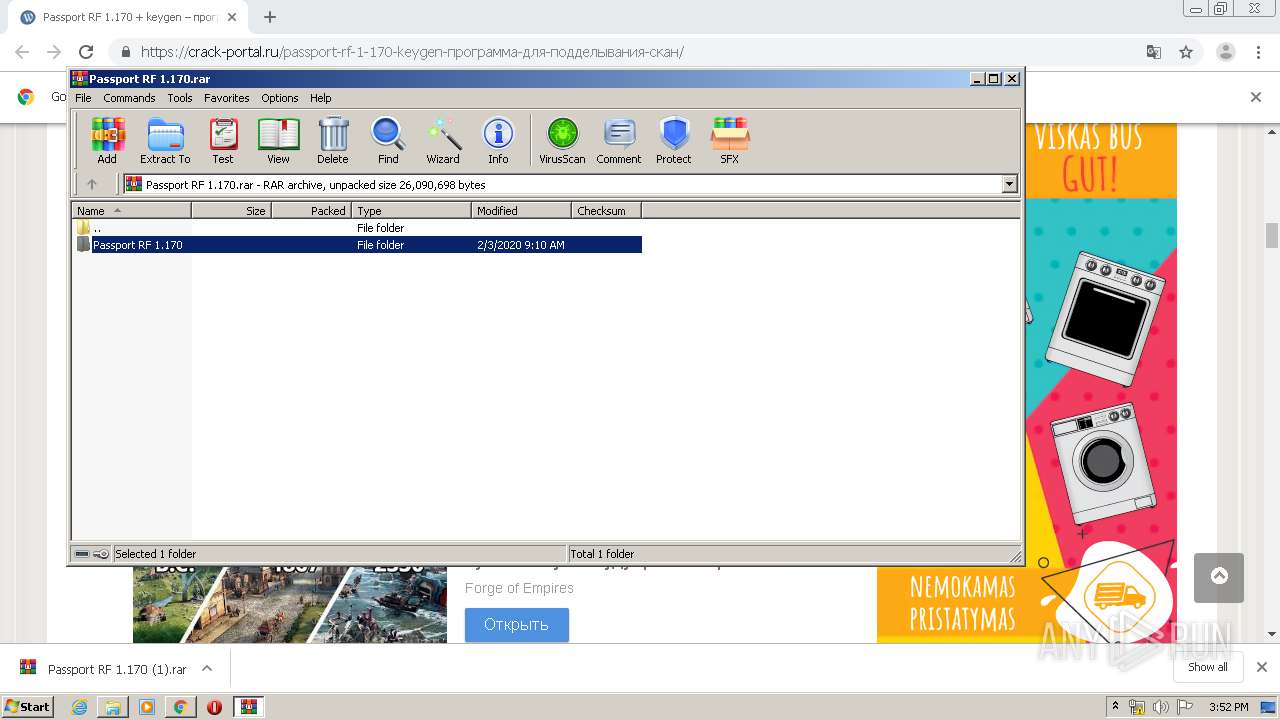Click the Info toolbar icon
The height and width of the screenshot is (720, 1280).
(x=498, y=140)
